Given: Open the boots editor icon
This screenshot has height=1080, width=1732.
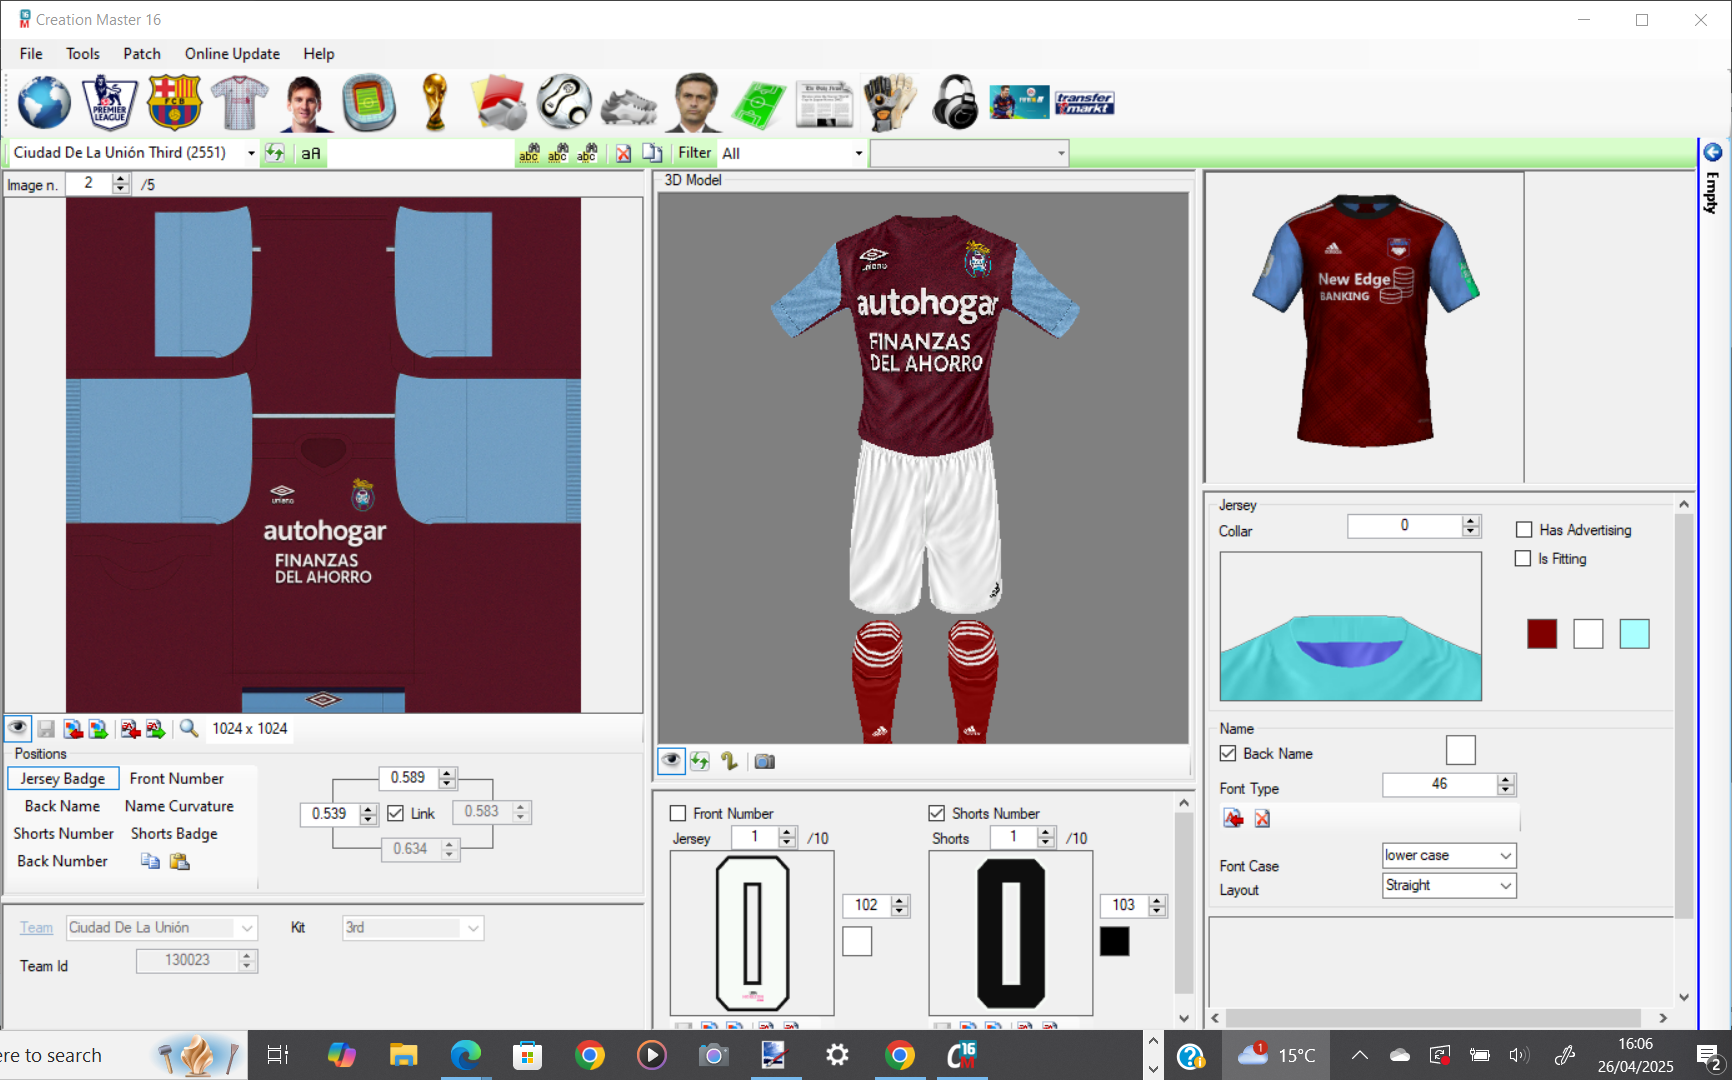Looking at the screenshot, I should (629, 106).
